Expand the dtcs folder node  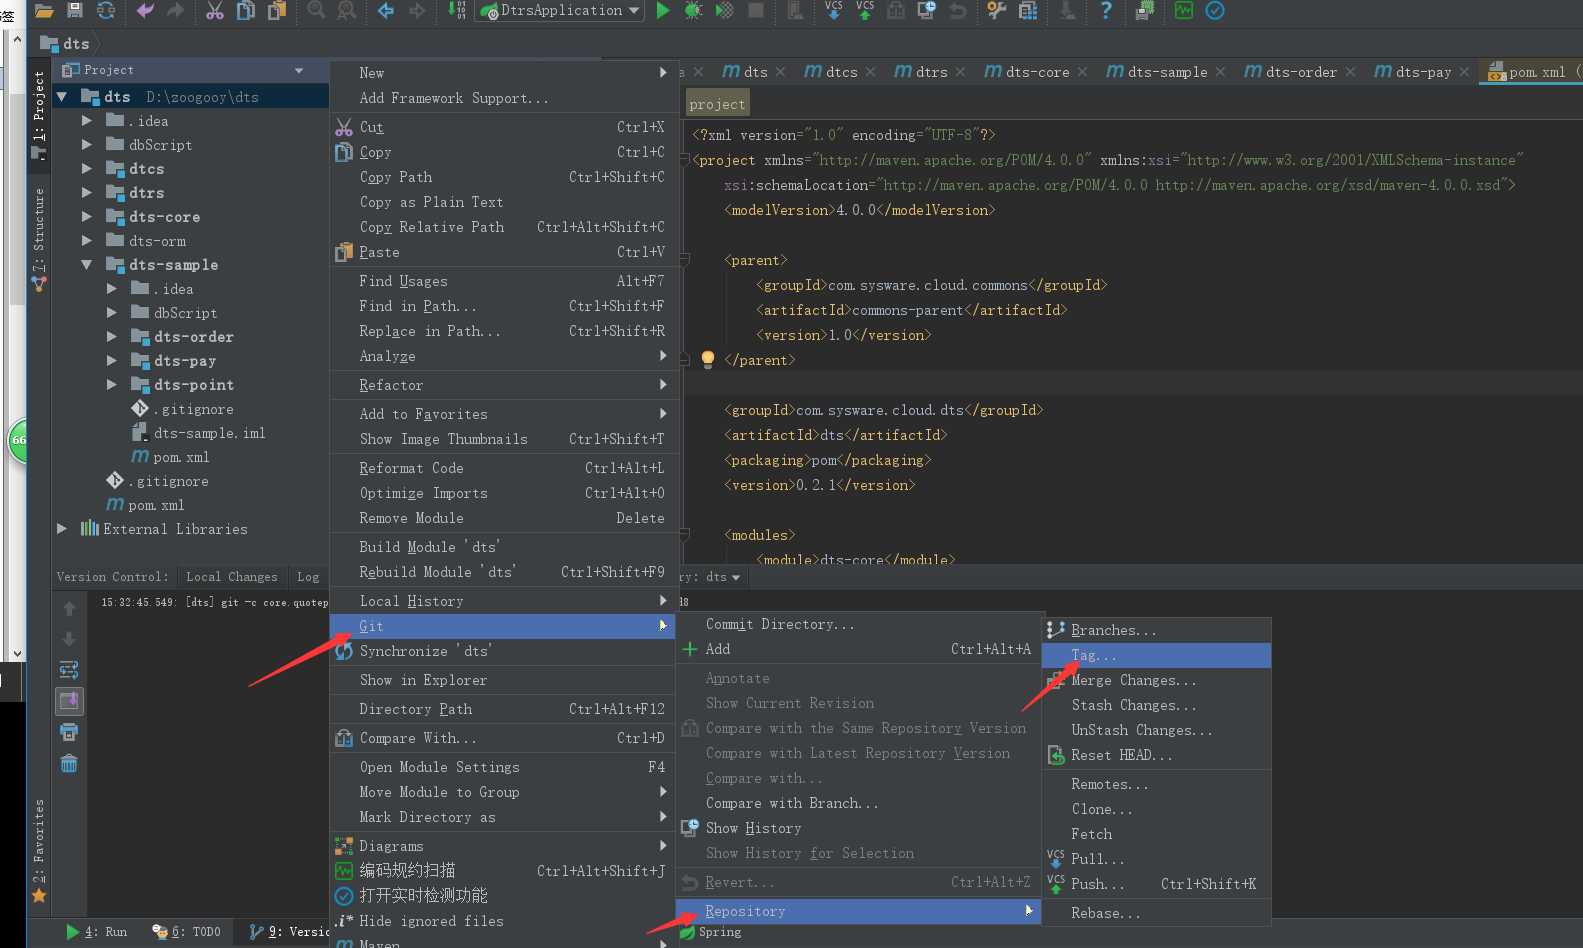[x=87, y=169]
